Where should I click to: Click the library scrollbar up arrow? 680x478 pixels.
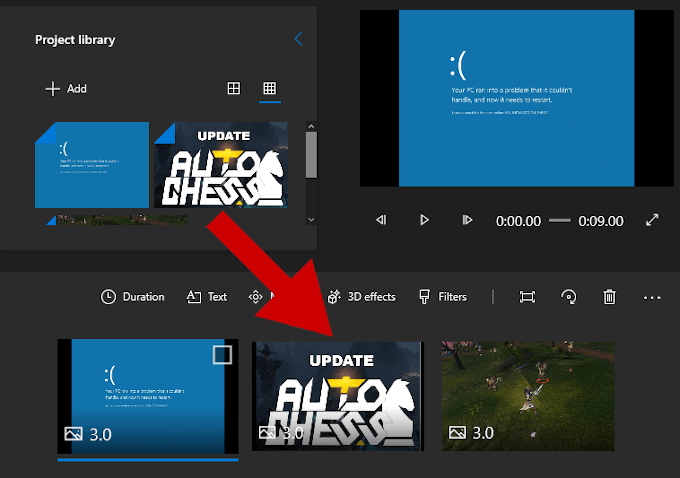pos(311,126)
